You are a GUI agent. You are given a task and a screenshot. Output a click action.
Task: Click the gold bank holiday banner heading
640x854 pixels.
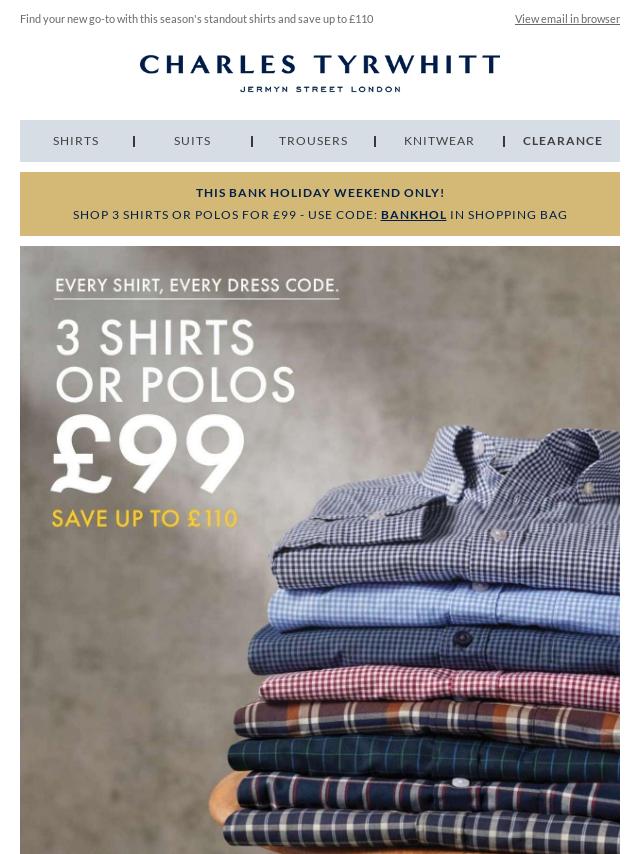tap(320, 193)
